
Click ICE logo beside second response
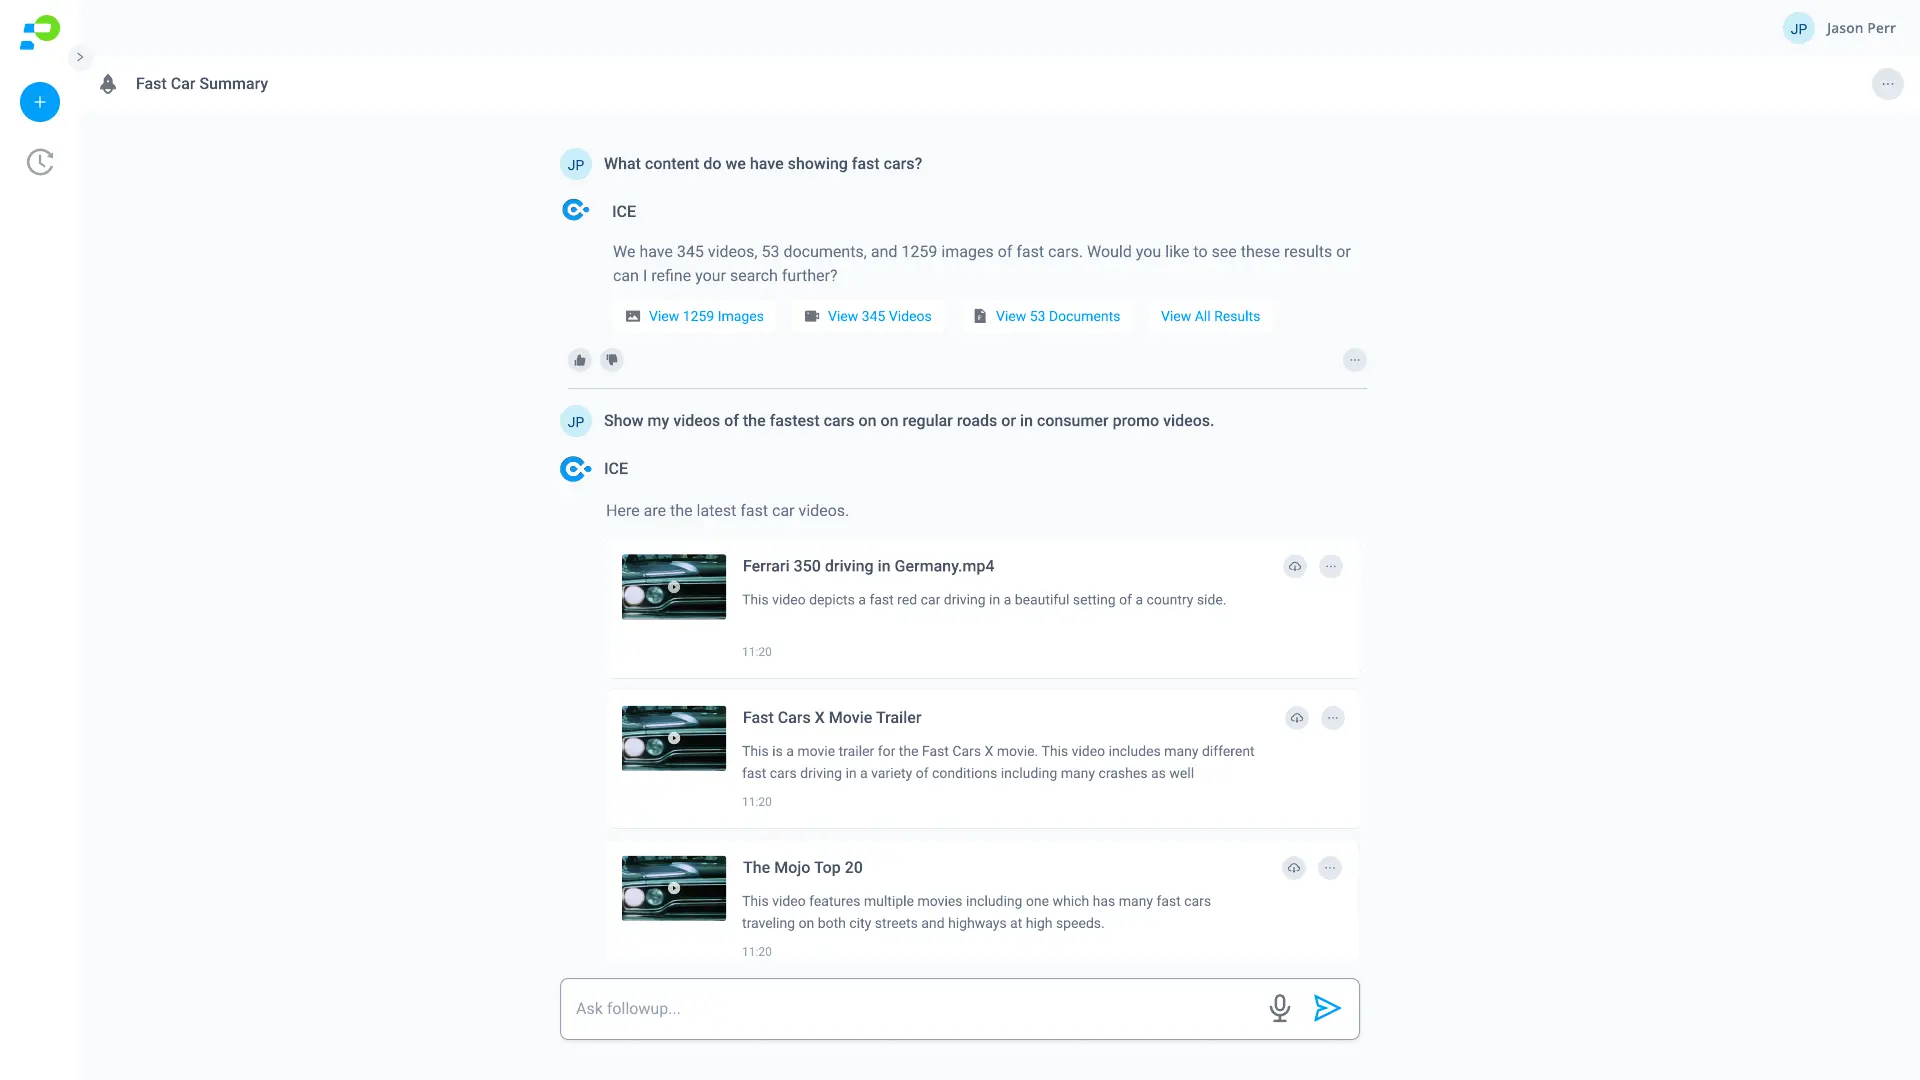point(575,469)
